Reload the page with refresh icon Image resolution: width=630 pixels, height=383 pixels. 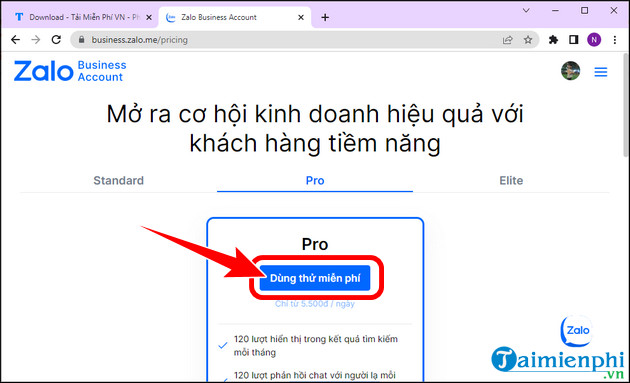pyautogui.click(x=56, y=40)
